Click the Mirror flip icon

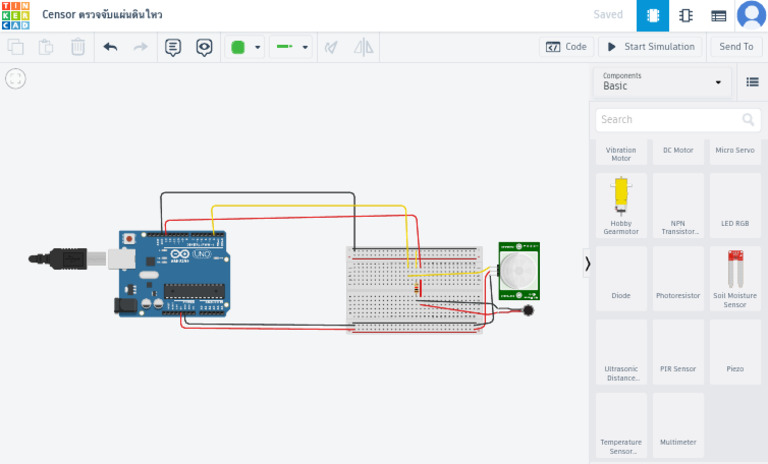(x=363, y=48)
